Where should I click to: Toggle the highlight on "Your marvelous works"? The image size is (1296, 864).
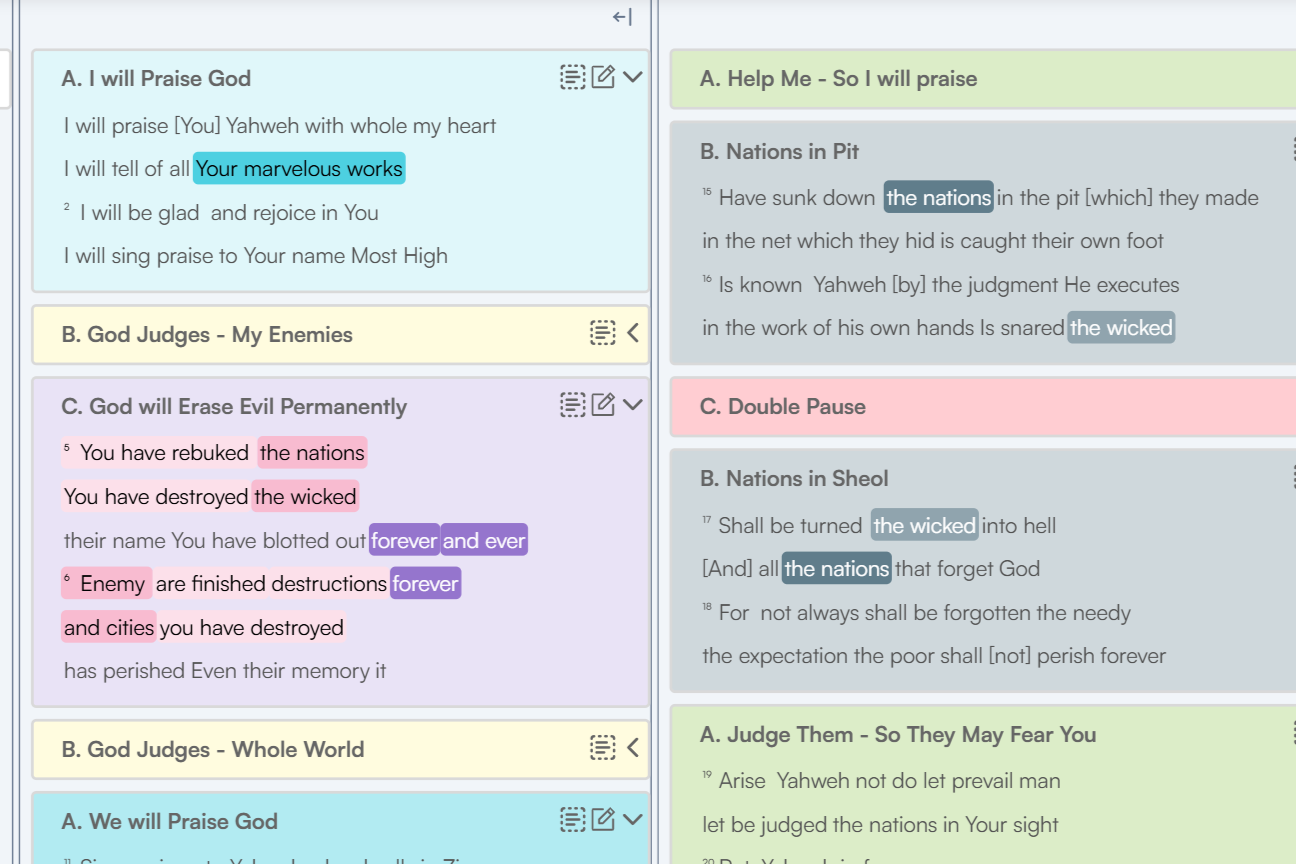point(299,168)
